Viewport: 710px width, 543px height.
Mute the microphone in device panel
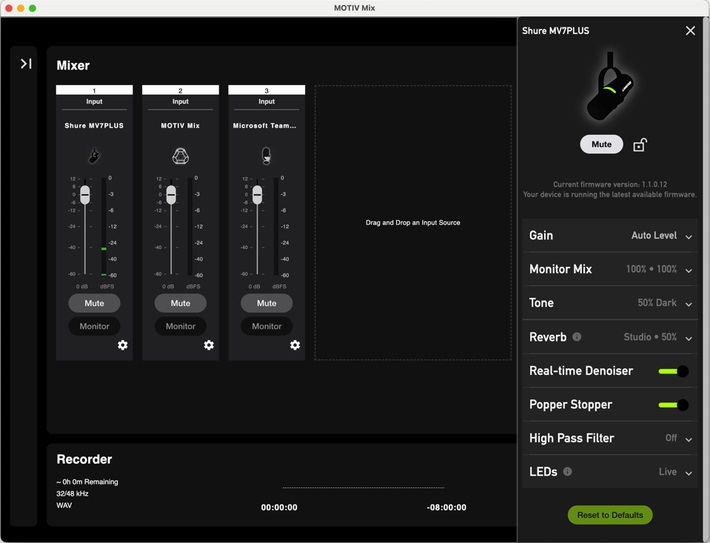pyautogui.click(x=601, y=144)
